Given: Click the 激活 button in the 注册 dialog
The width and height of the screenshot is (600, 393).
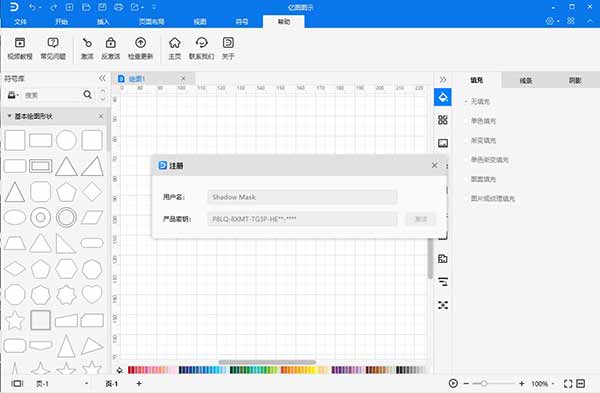Looking at the screenshot, I should (x=421, y=219).
